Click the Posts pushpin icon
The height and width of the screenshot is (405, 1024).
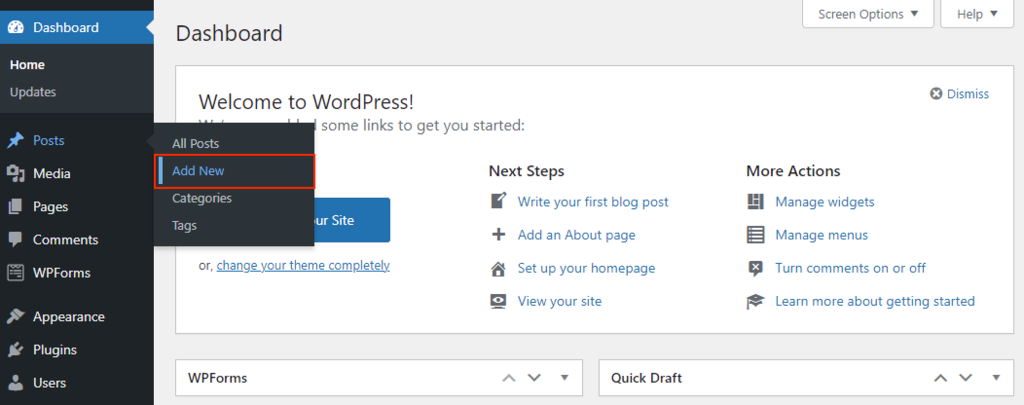pos(15,141)
